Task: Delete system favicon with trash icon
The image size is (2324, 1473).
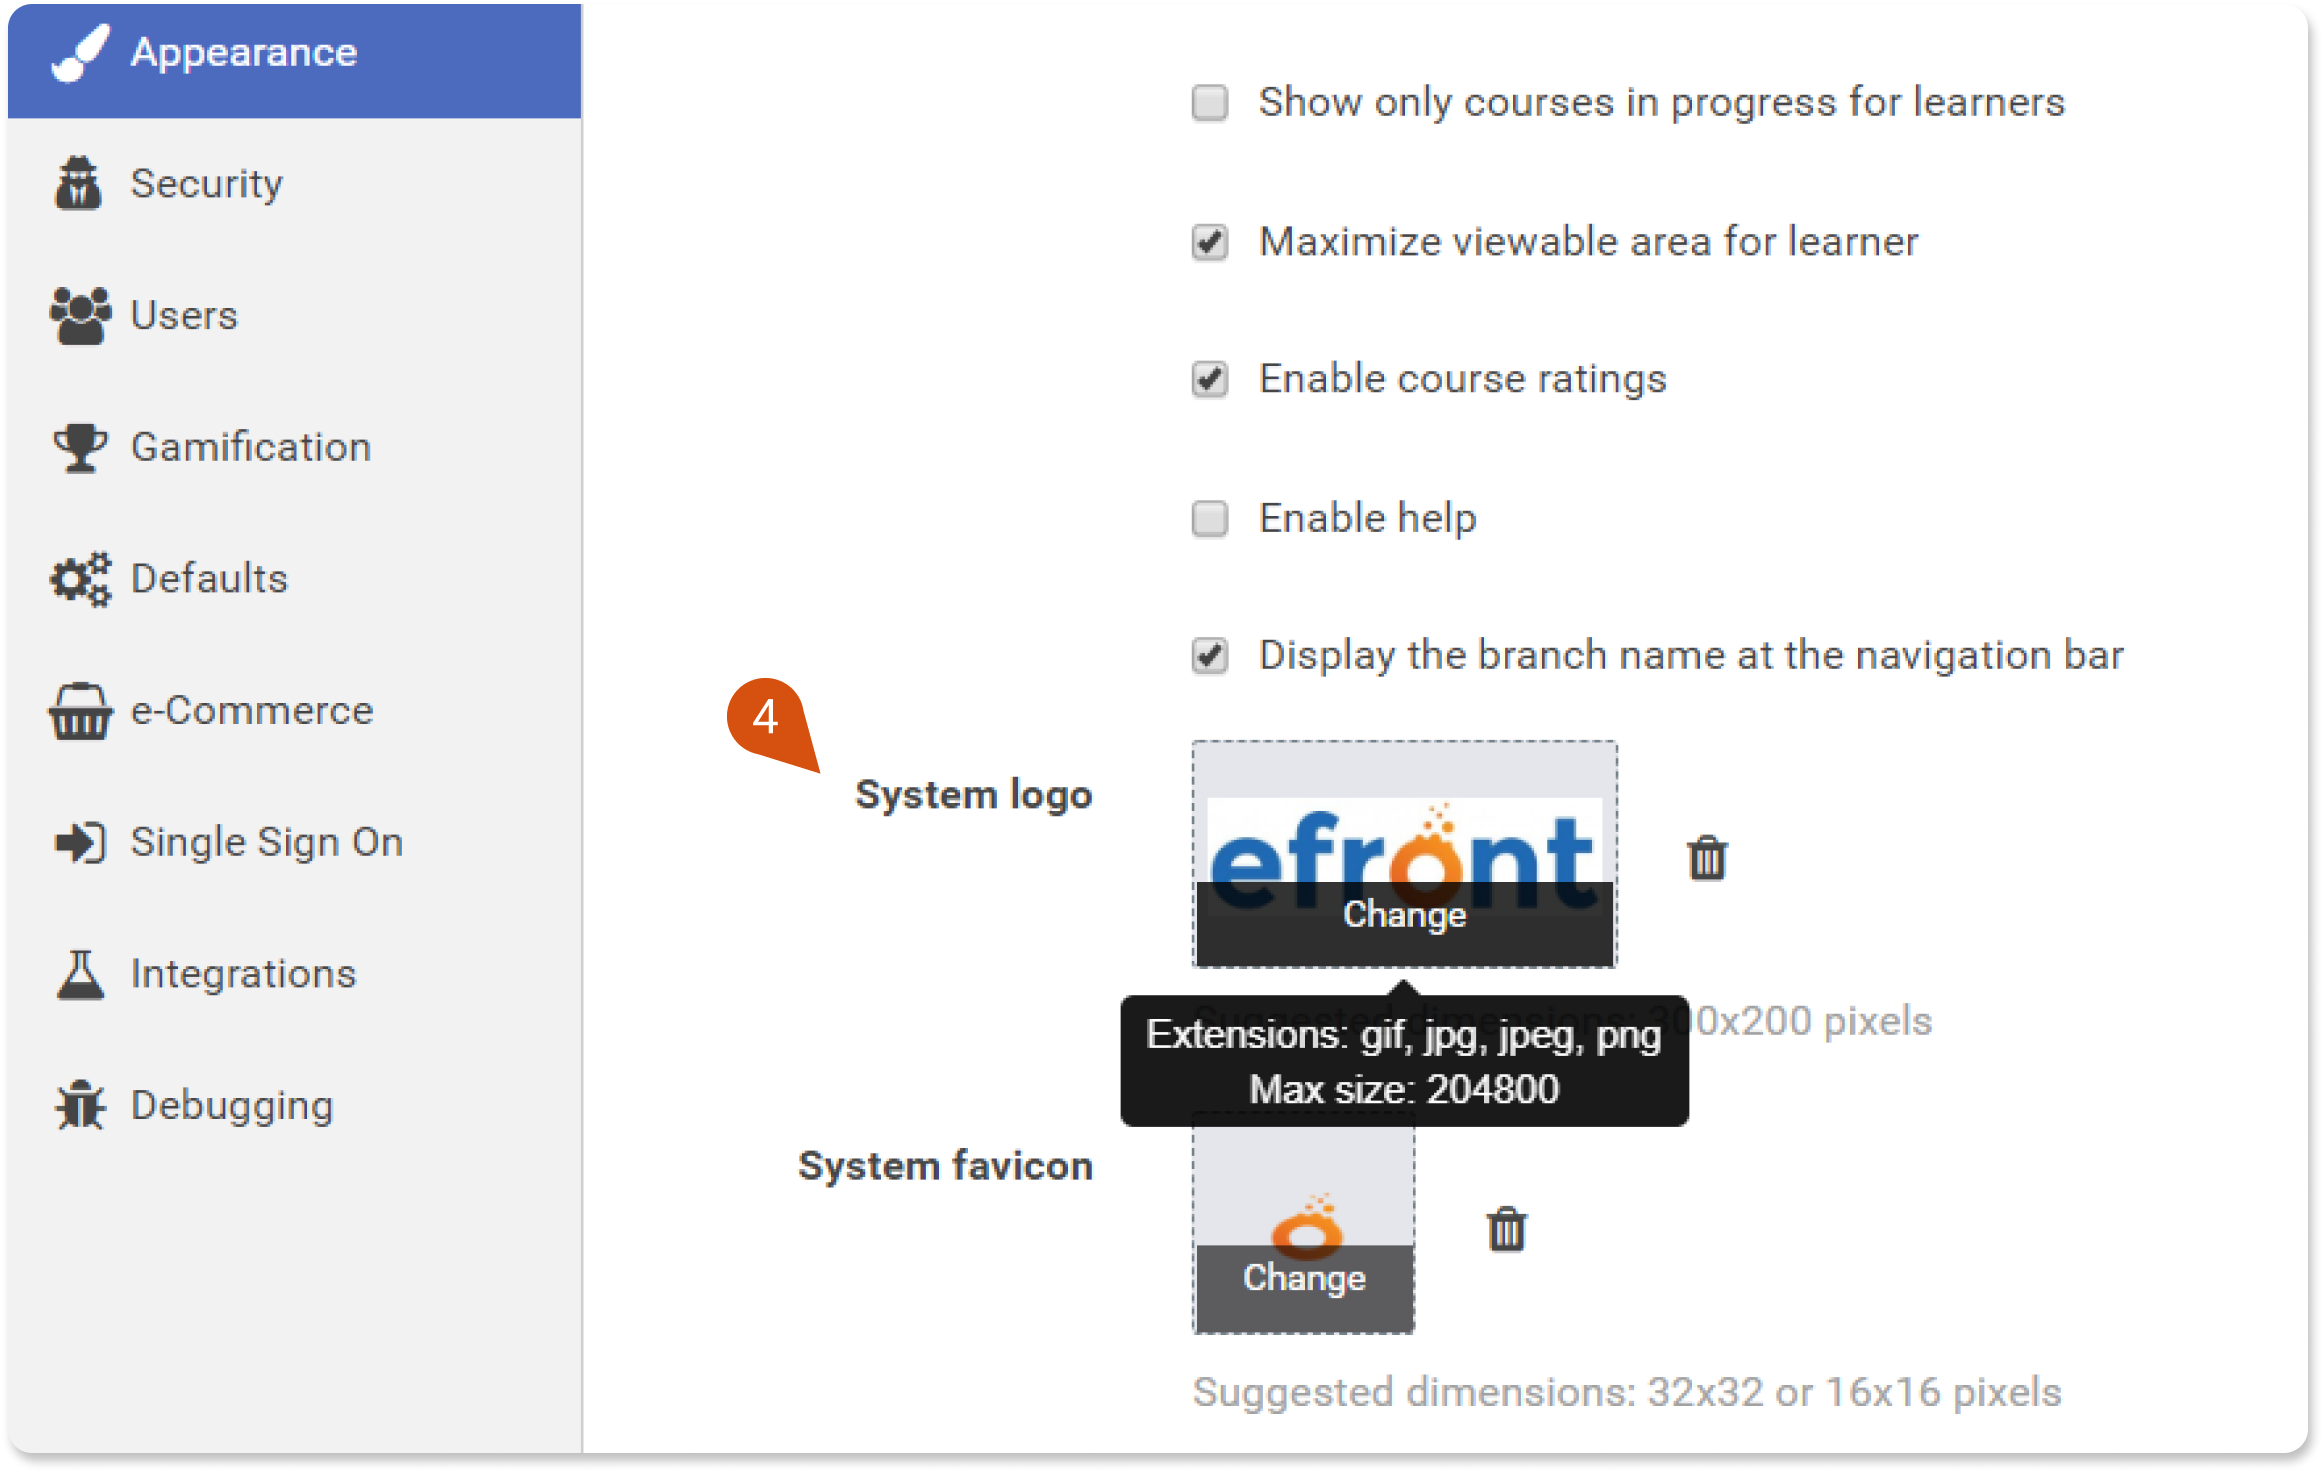Action: coord(1506,1229)
